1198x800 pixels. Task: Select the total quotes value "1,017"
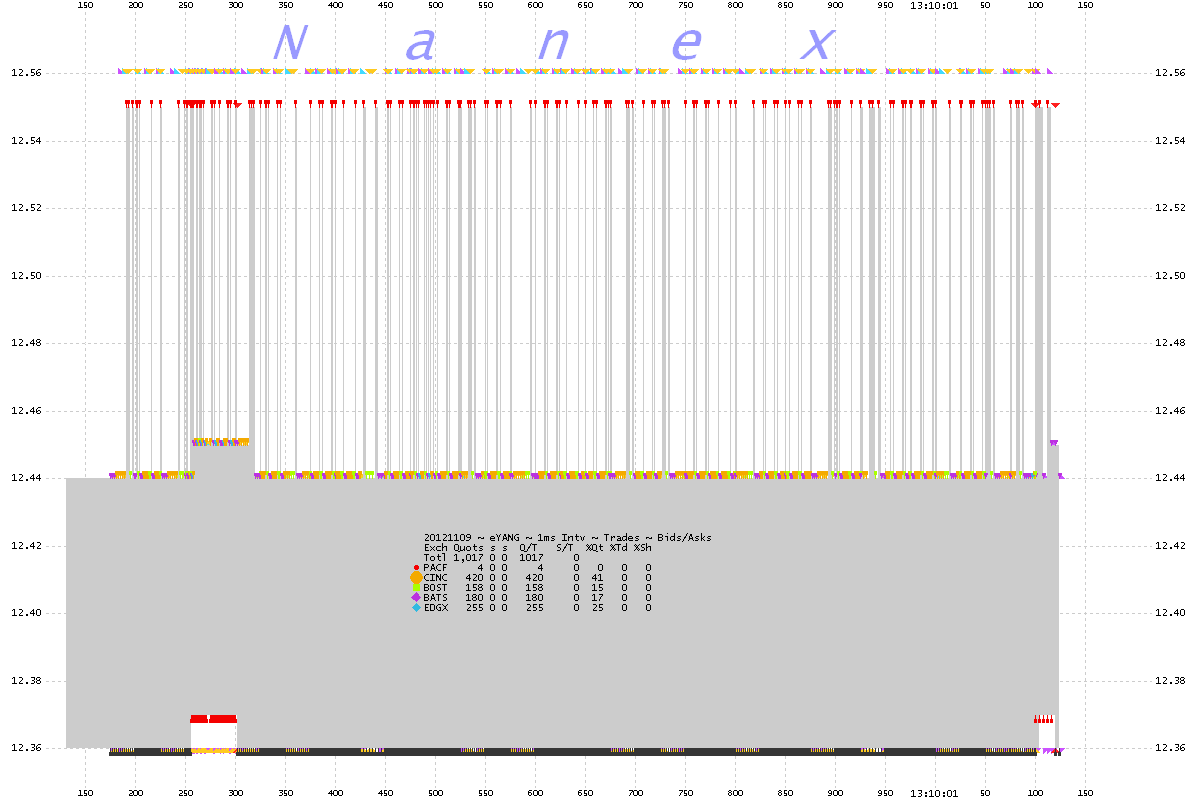tap(468, 558)
